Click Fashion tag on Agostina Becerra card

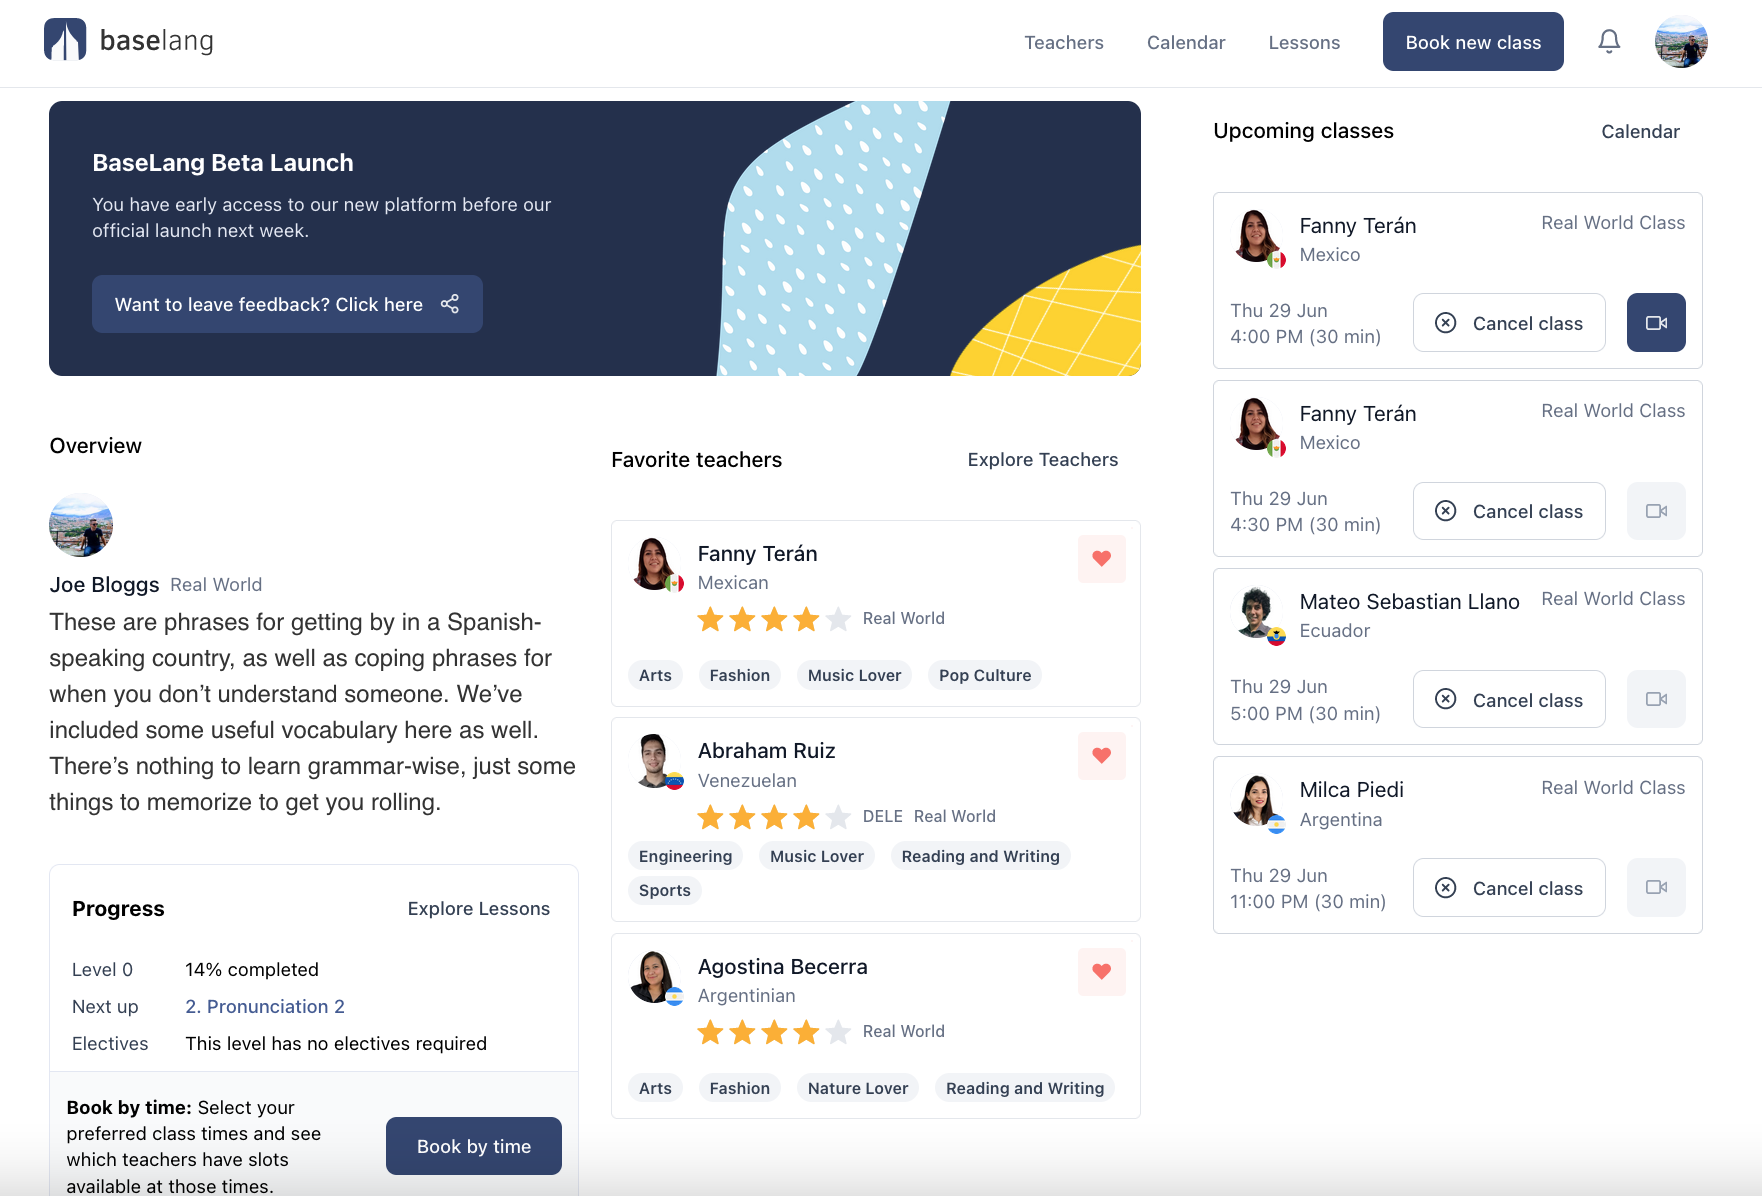coord(739,1088)
